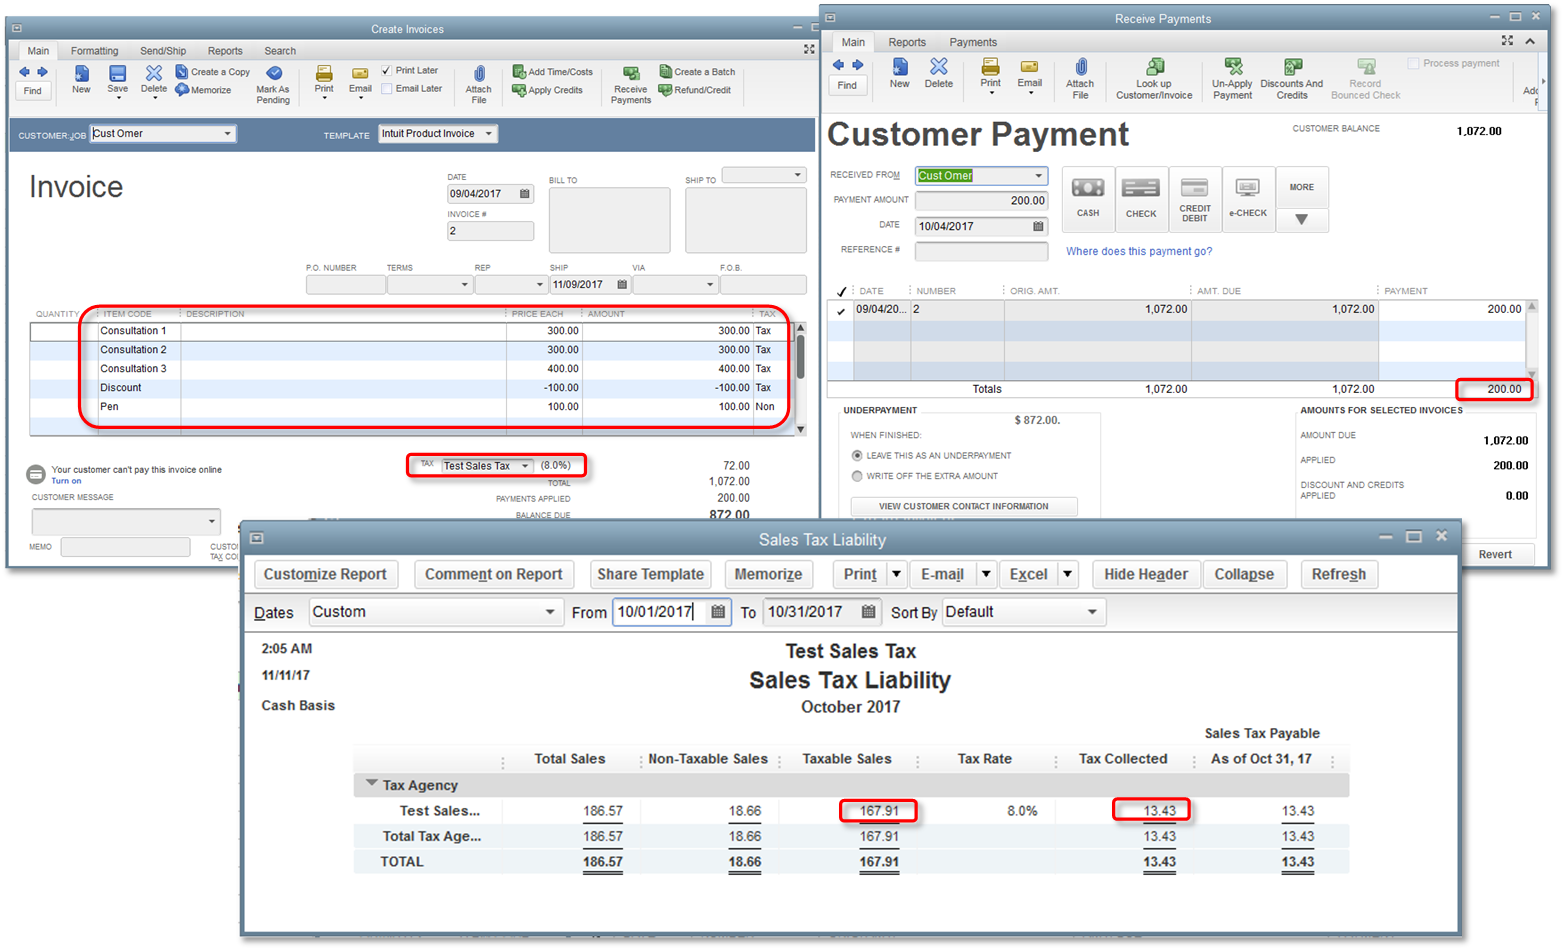Open Test Sales Tax dropdown
This screenshot has width=1564, height=951.
(525, 466)
